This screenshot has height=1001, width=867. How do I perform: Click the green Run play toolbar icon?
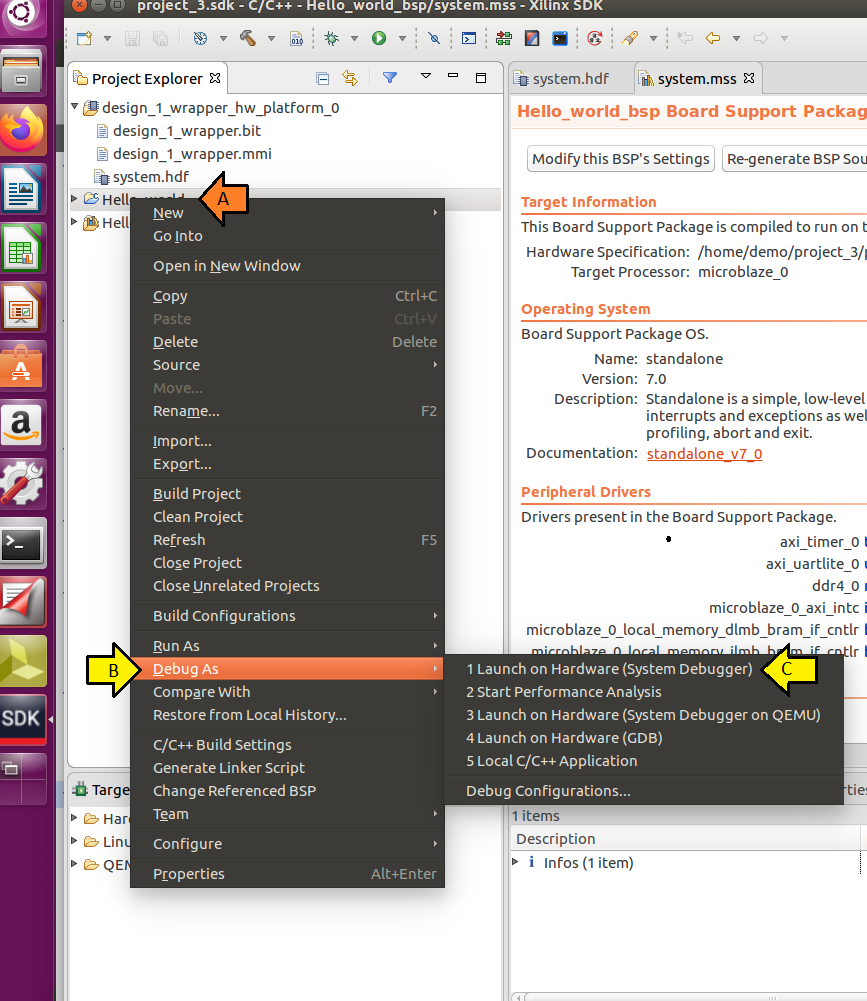379,38
